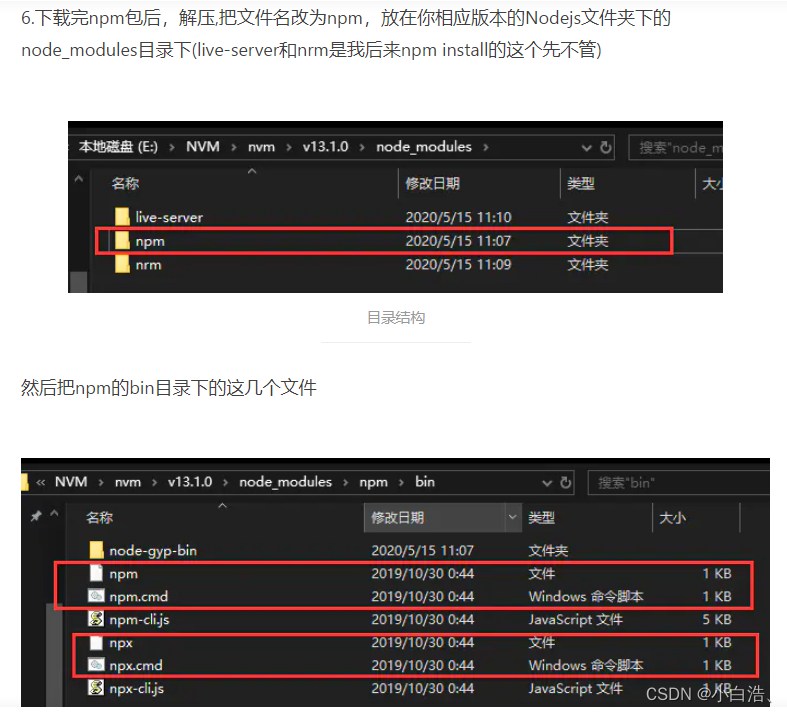This screenshot has height=713, width=787.
Task: Go to NVM in upper breadcrumb
Action: [203, 147]
